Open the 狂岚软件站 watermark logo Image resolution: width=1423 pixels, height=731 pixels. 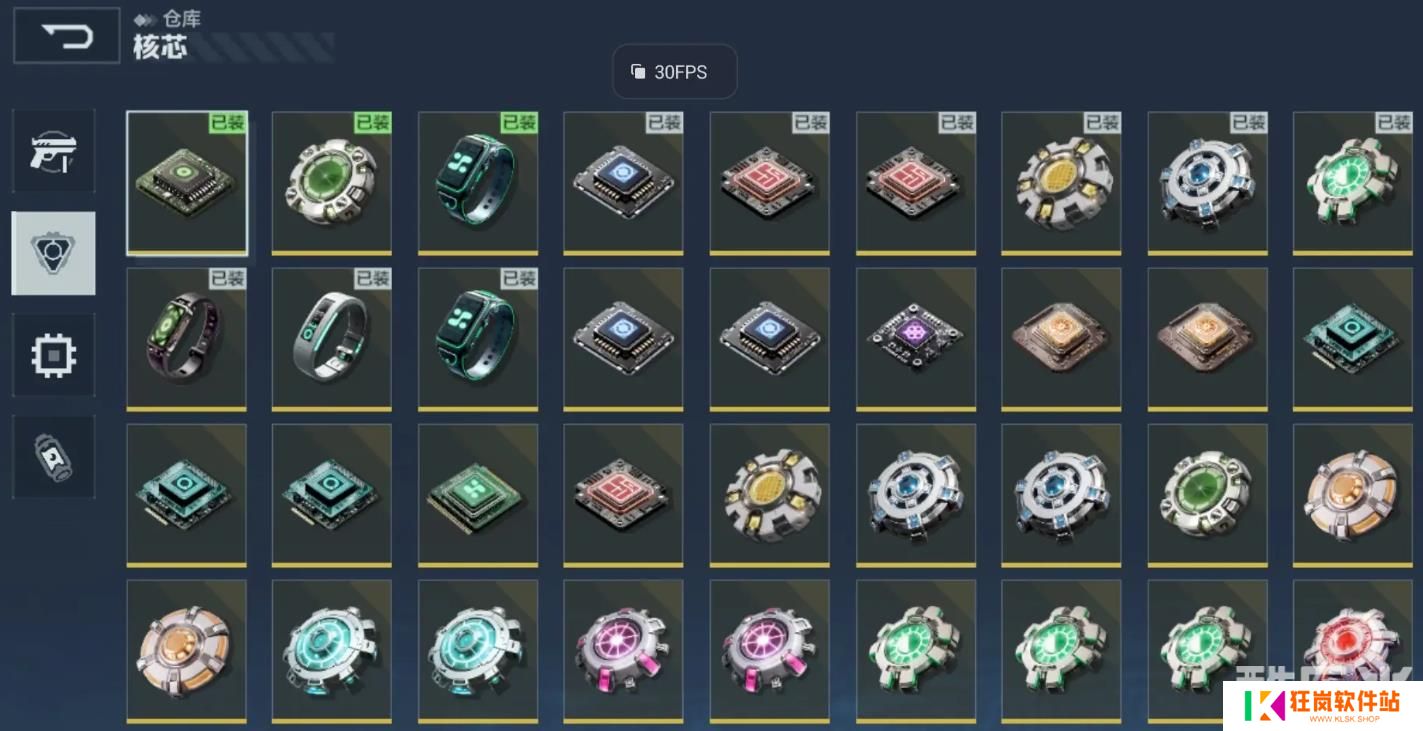pos(1322,705)
